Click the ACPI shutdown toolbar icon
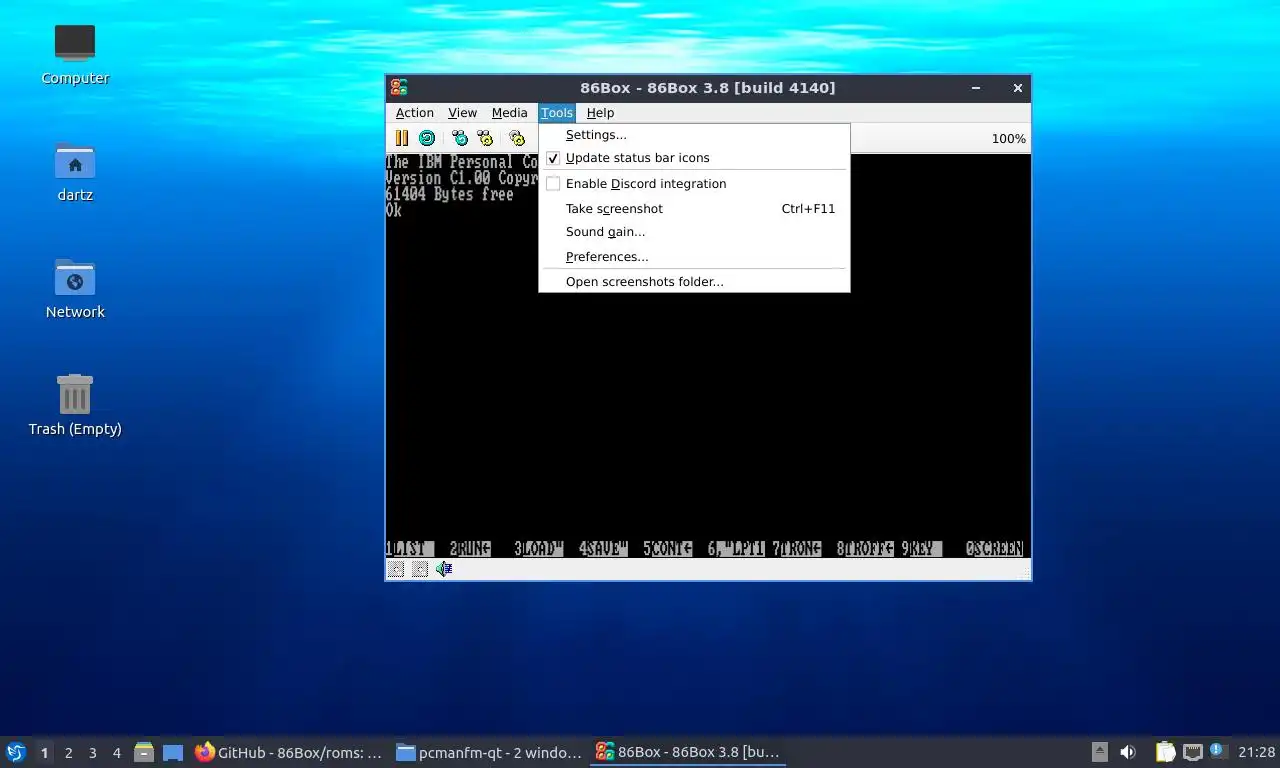Screen dimensions: 1280x768 click(517, 138)
